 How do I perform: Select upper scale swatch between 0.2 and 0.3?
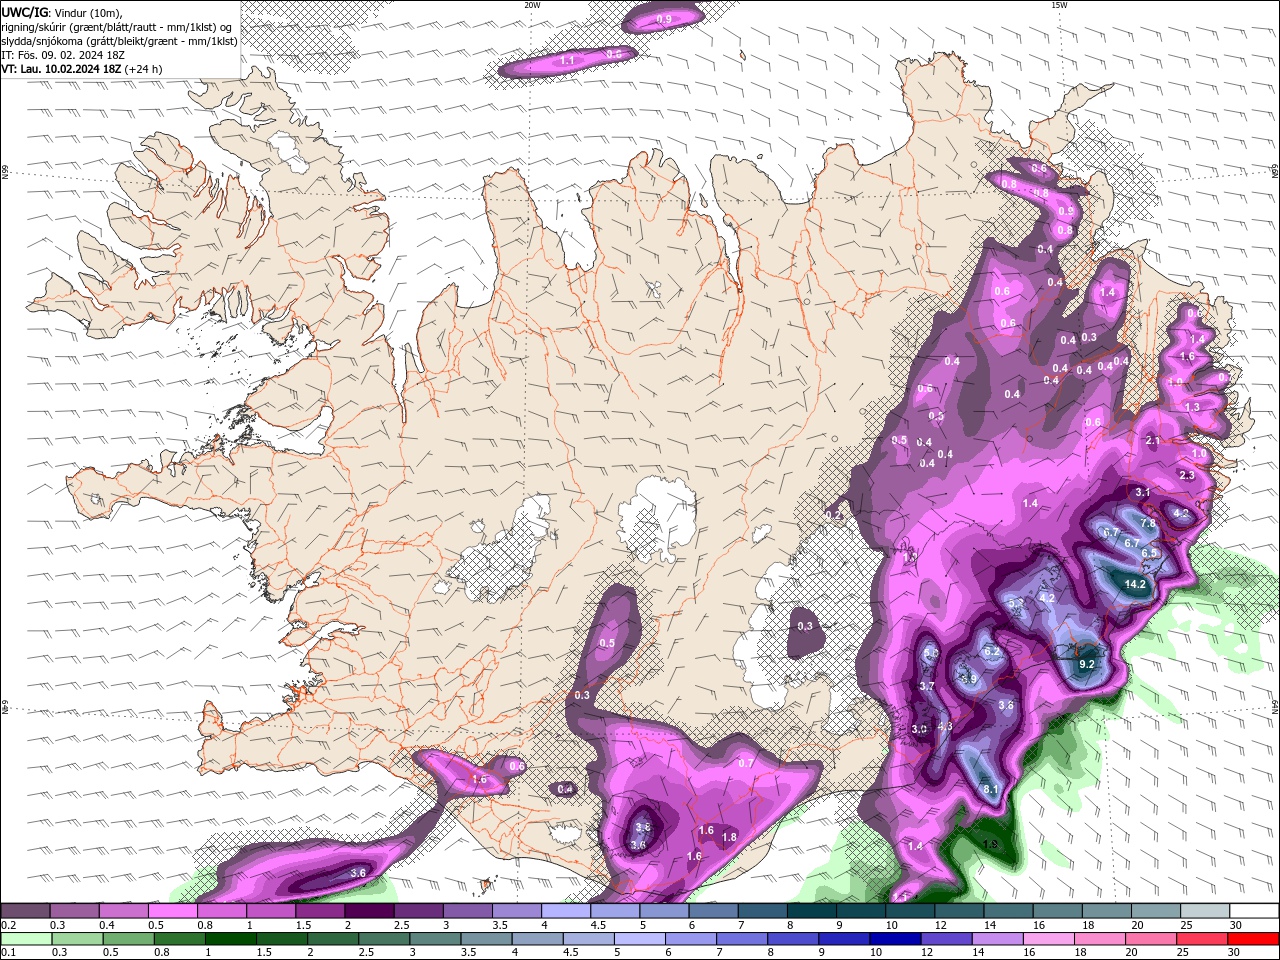(25, 911)
